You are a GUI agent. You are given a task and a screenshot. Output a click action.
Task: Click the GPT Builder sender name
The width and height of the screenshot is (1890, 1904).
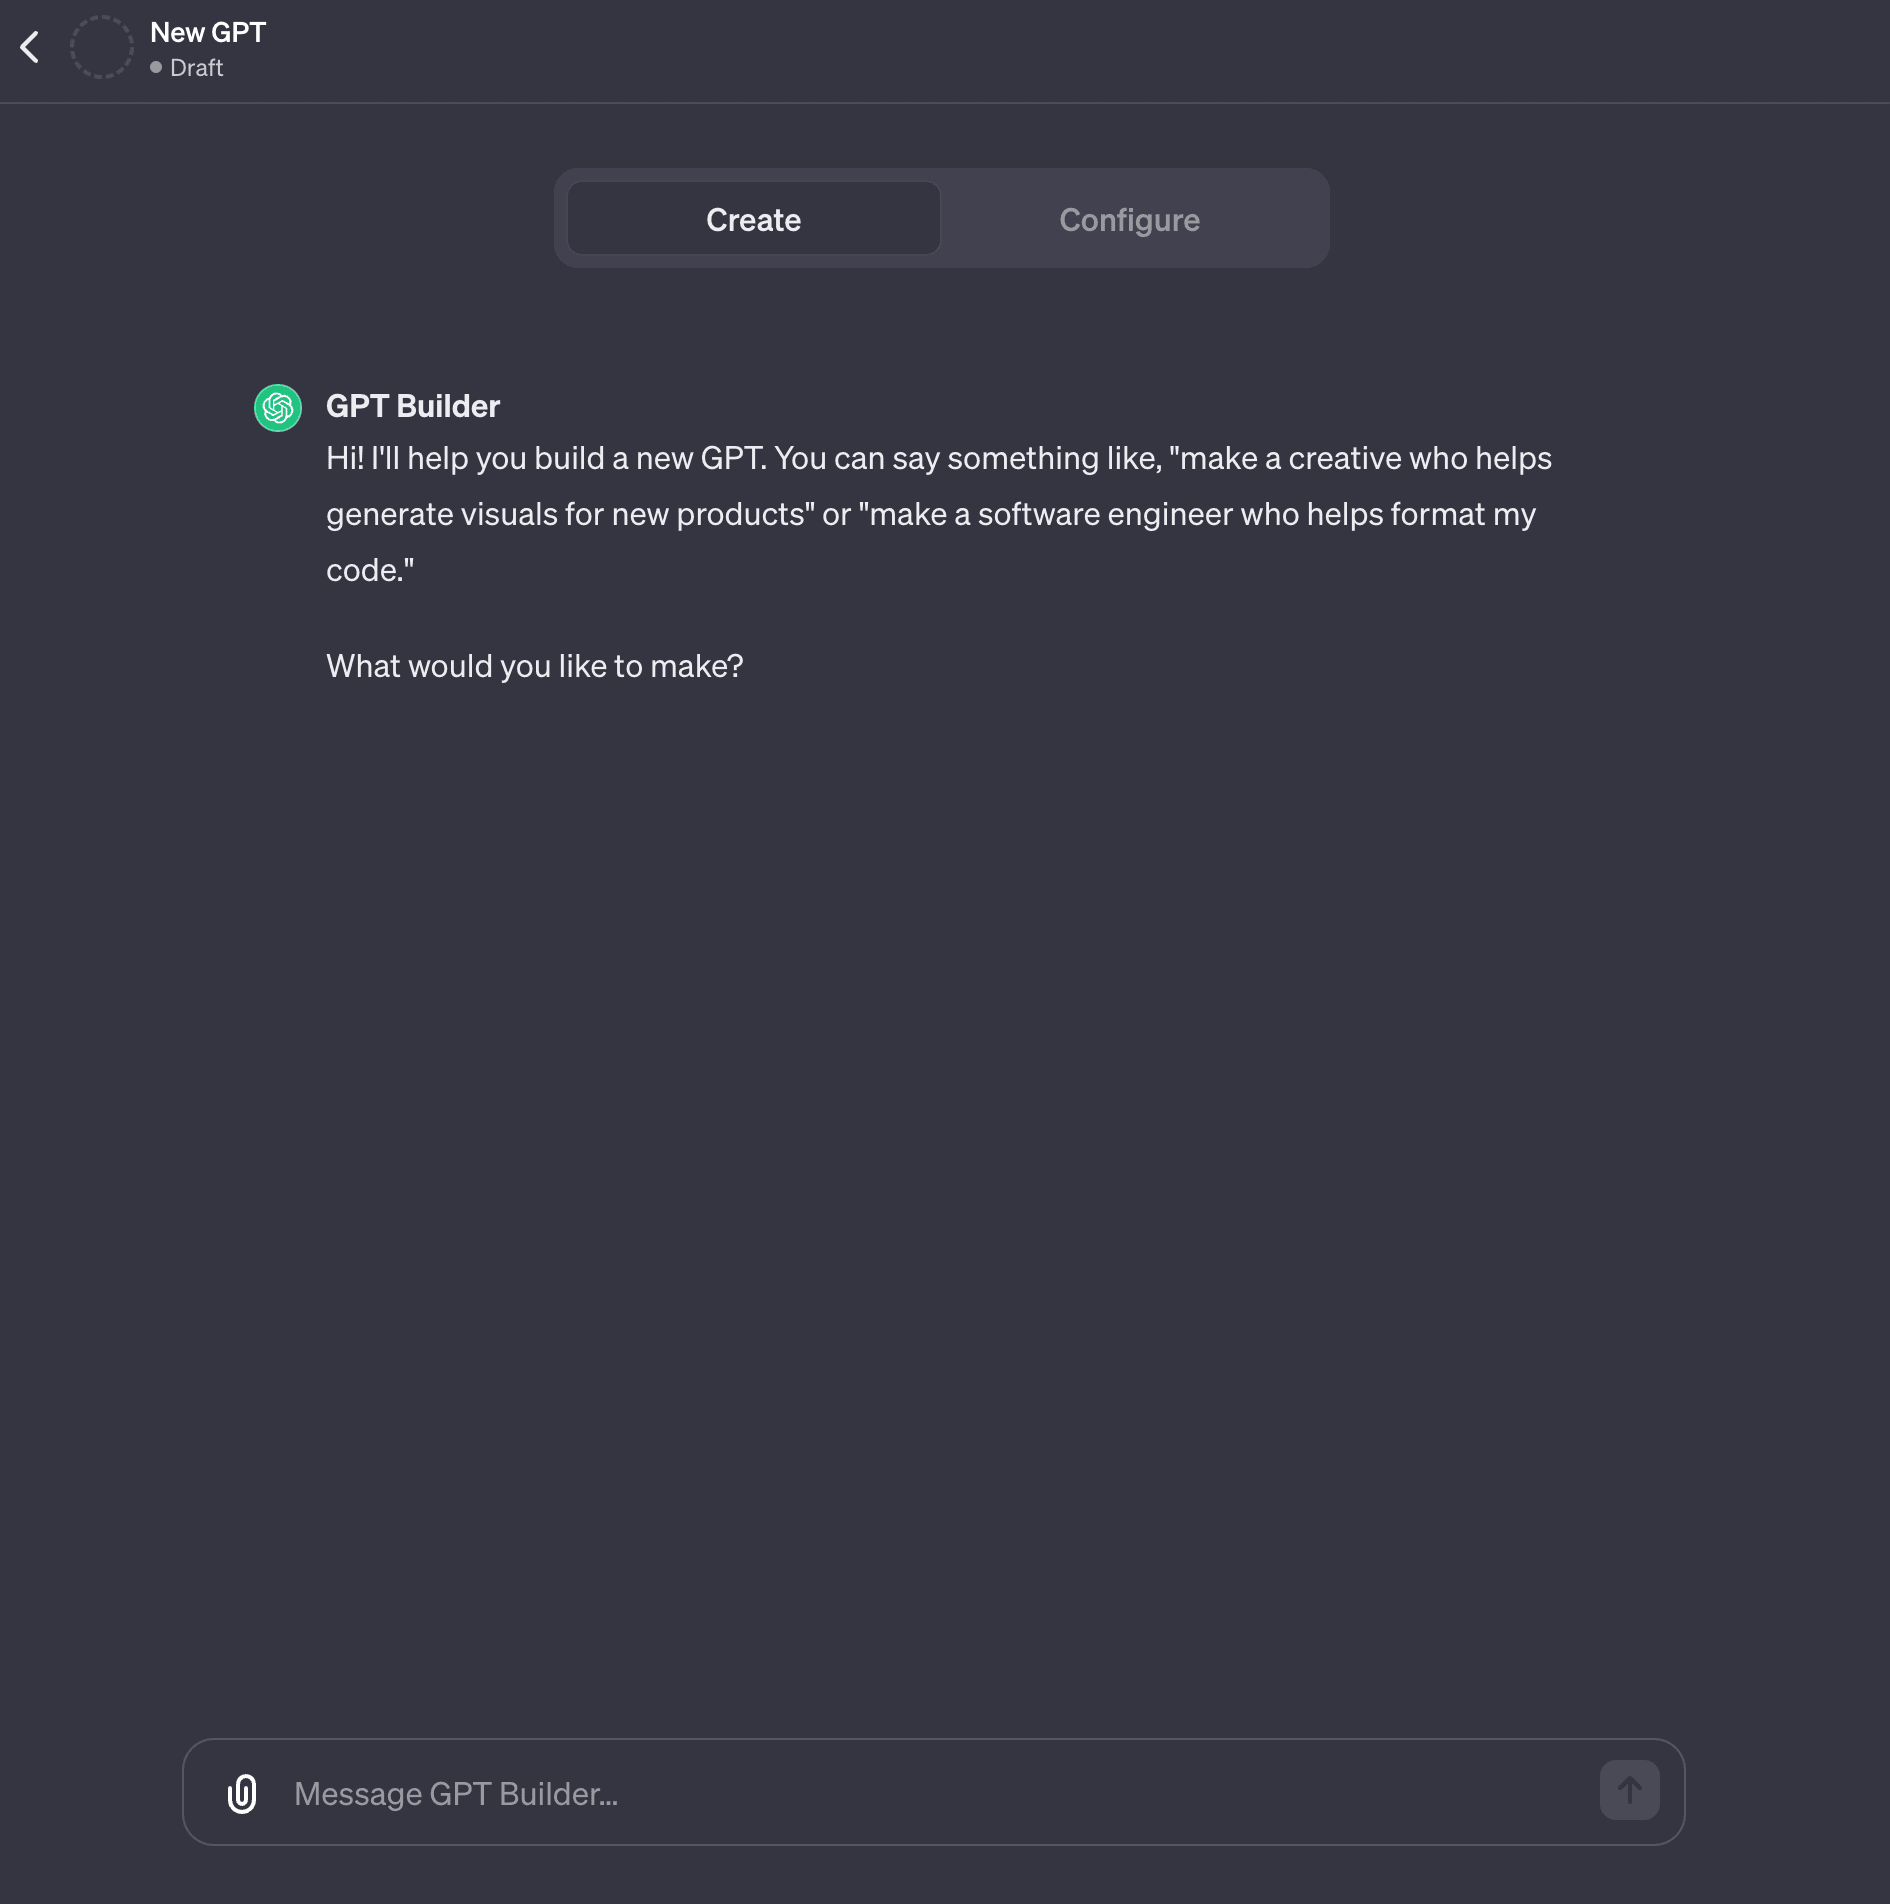coord(413,406)
